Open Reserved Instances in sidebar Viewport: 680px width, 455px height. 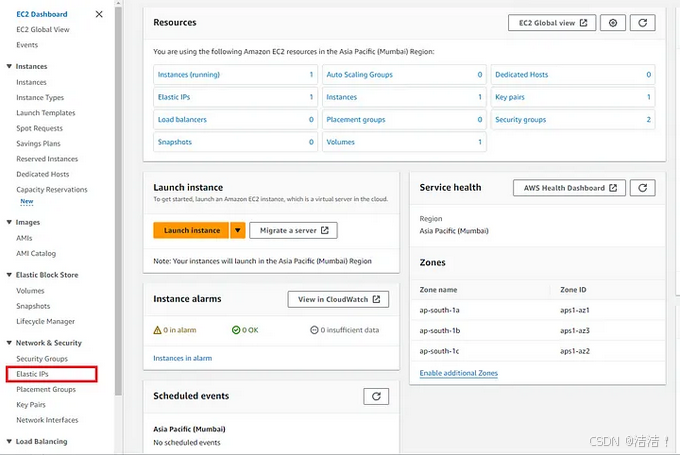[x=47, y=159]
